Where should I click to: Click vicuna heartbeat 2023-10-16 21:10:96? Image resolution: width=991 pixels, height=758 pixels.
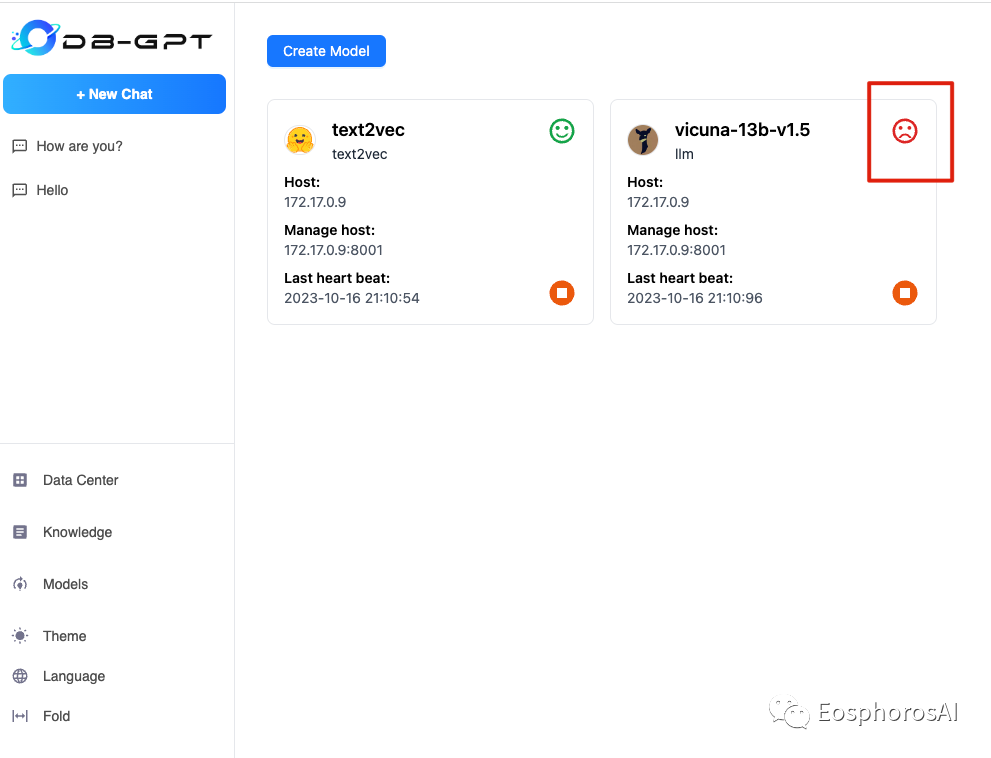click(x=695, y=298)
